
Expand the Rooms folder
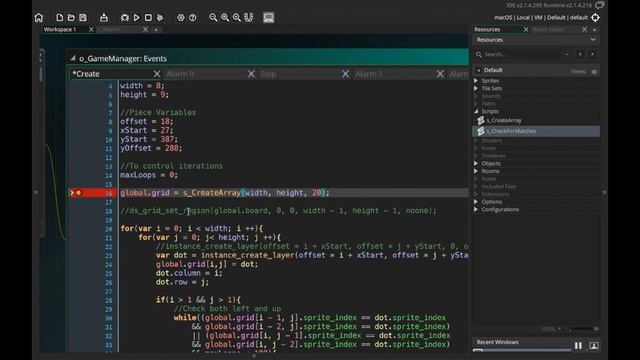[476, 171]
